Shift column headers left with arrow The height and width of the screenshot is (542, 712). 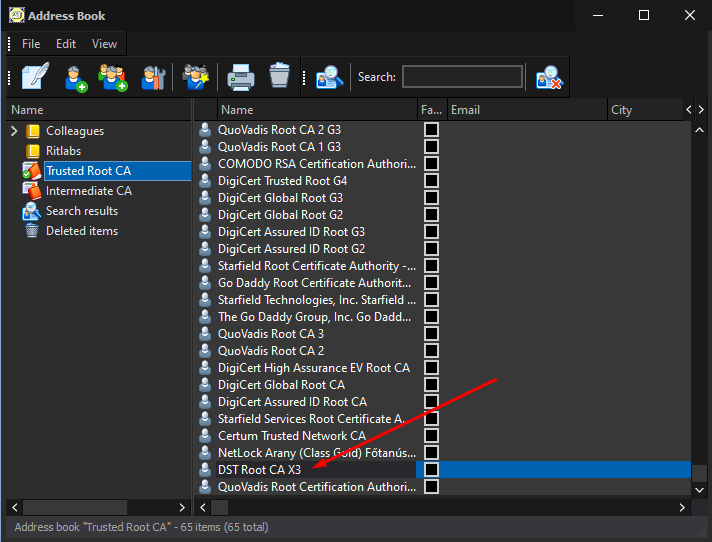(x=689, y=109)
